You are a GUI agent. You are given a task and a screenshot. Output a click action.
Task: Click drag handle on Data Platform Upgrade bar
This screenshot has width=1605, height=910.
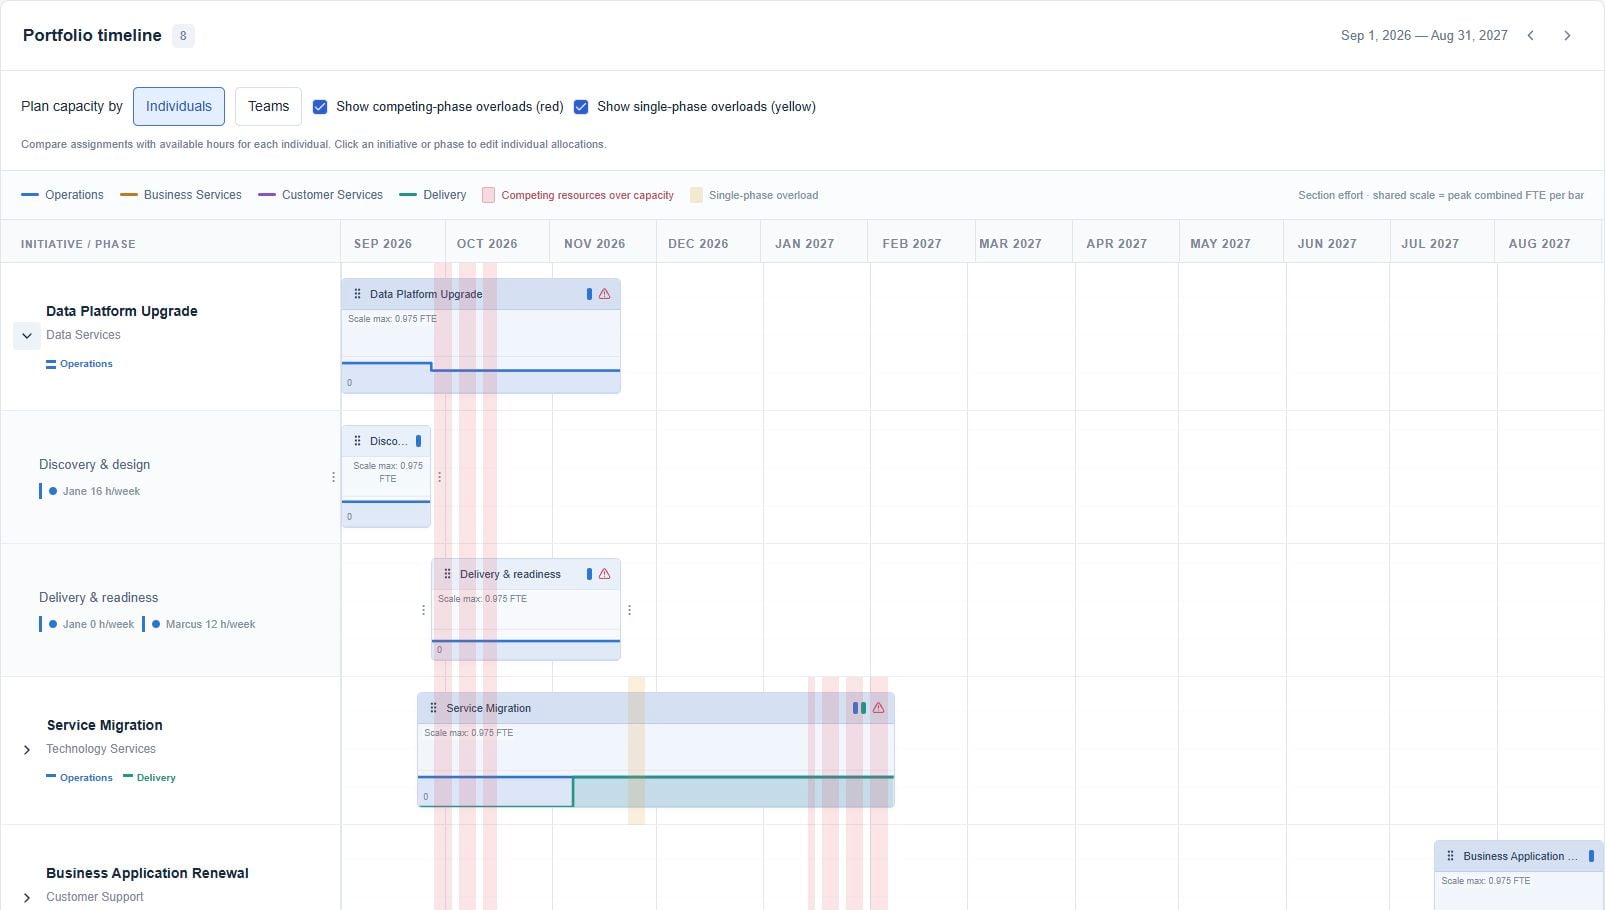357,294
